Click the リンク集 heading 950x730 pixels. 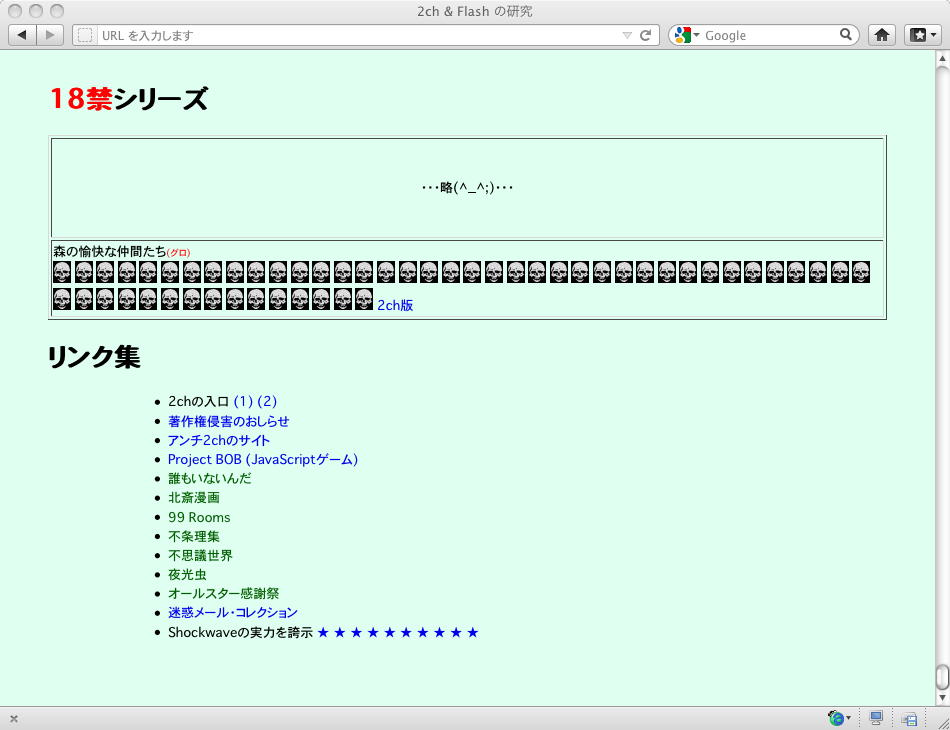click(x=94, y=356)
